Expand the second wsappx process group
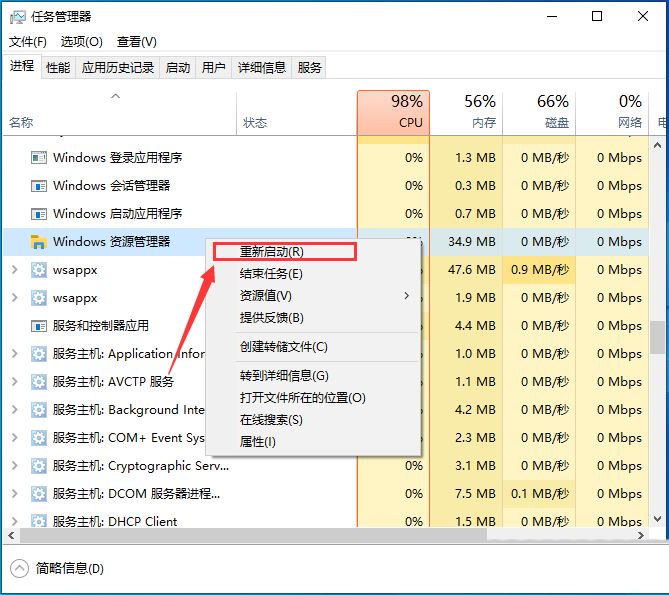This screenshot has height=595, width=669. pos(15,298)
